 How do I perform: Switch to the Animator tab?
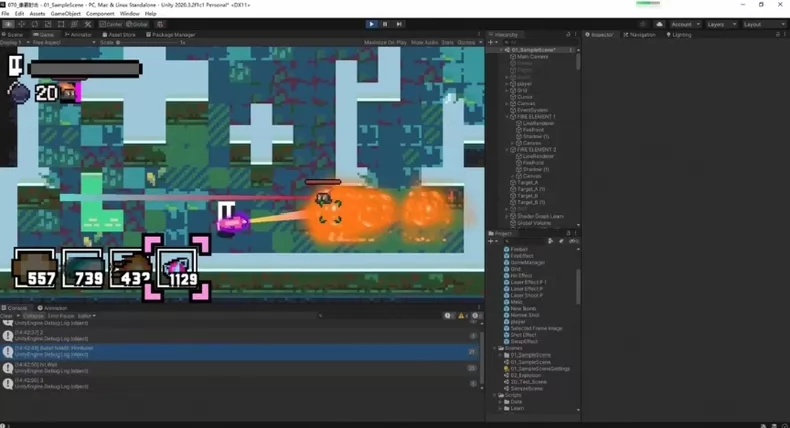(x=78, y=35)
